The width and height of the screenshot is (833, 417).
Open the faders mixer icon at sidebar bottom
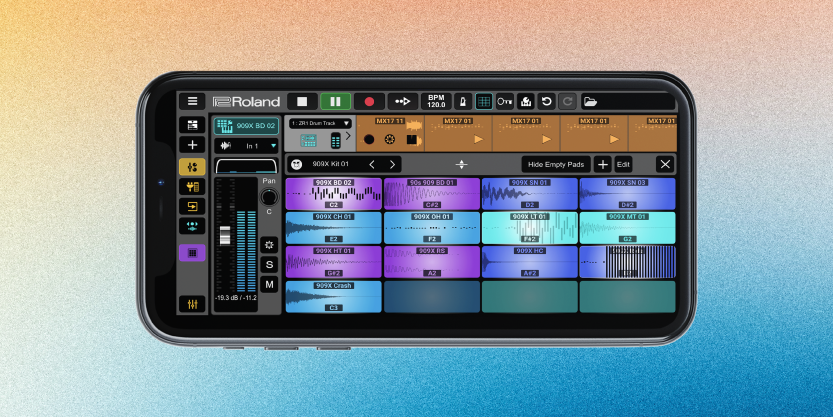pyautogui.click(x=192, y=304)
